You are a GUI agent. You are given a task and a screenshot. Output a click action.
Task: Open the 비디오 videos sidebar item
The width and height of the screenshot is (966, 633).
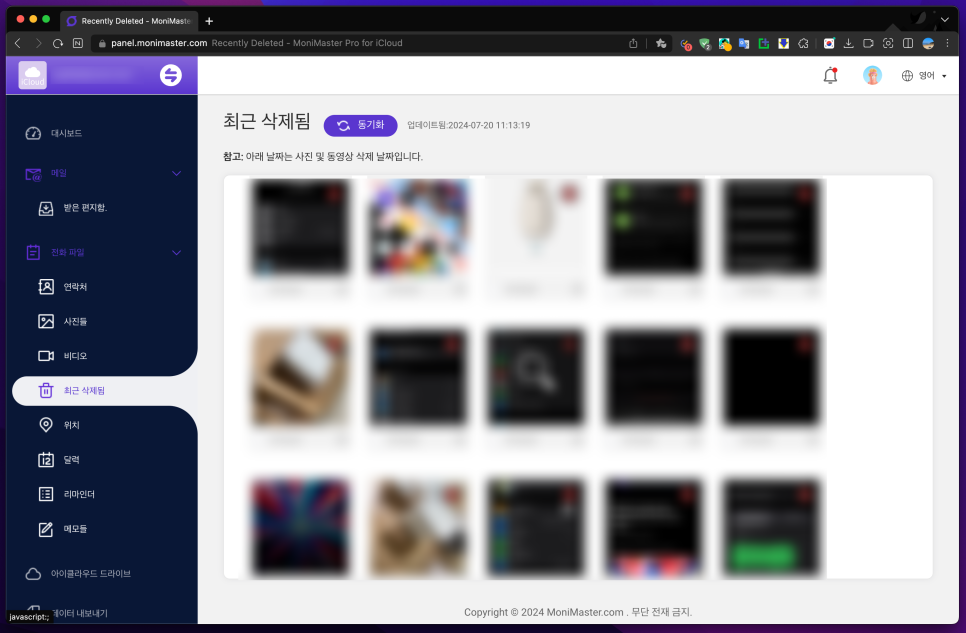click(x=63, y=356)
